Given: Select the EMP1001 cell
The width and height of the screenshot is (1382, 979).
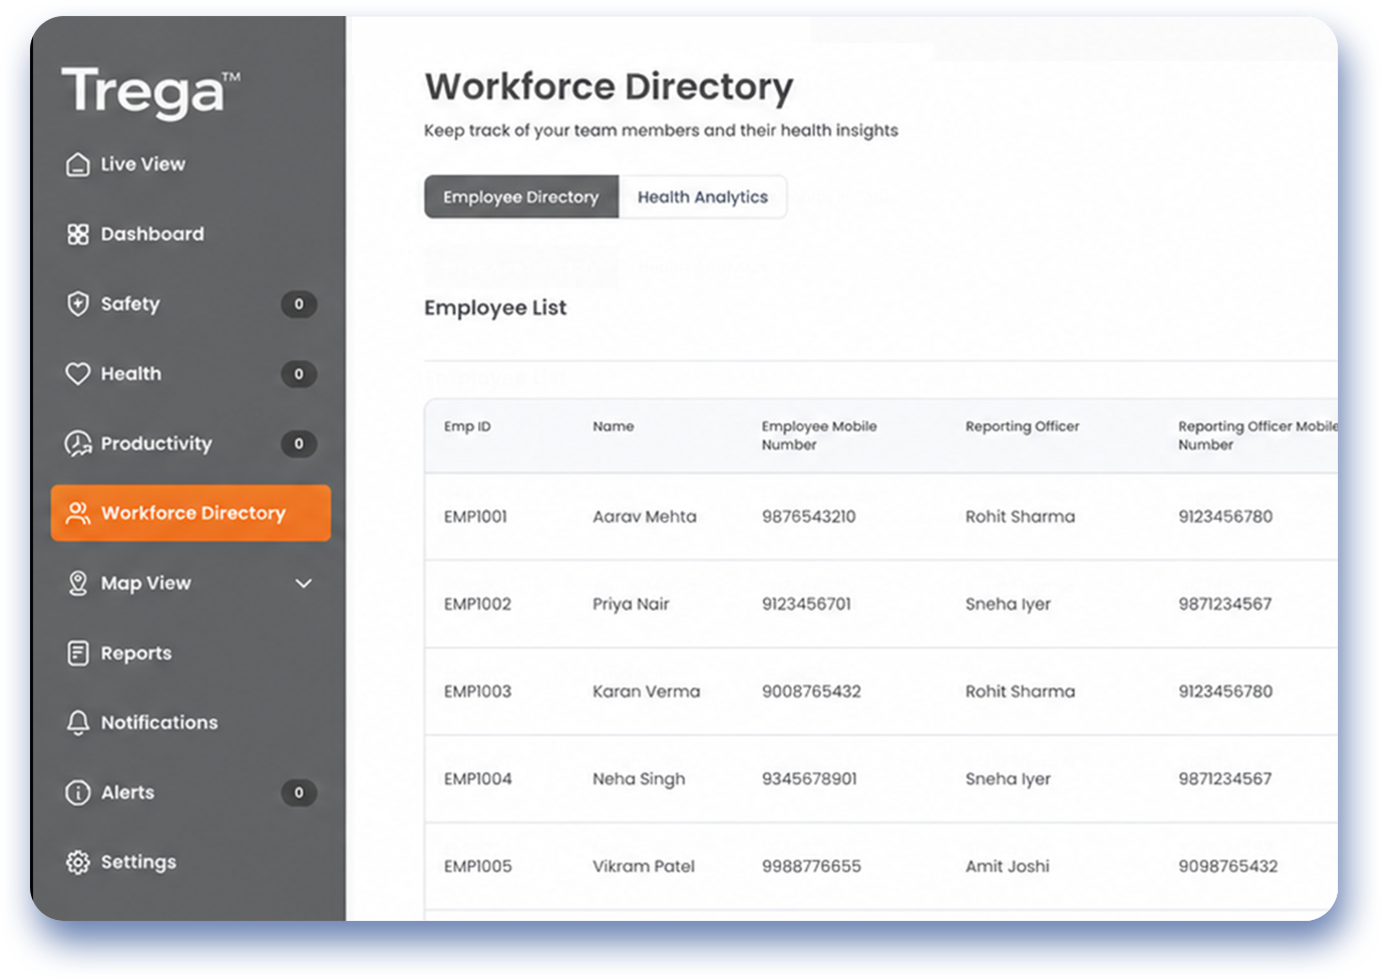Looking at the screenshot, I should (476, 517).
